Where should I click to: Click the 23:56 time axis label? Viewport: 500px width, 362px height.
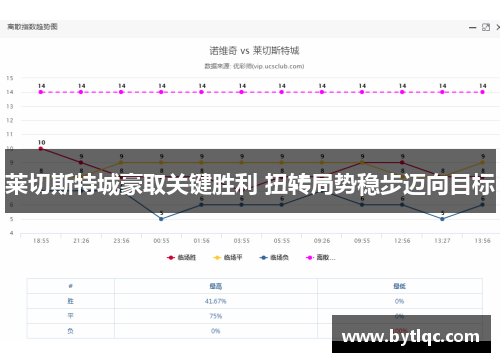tap(121, 241)
